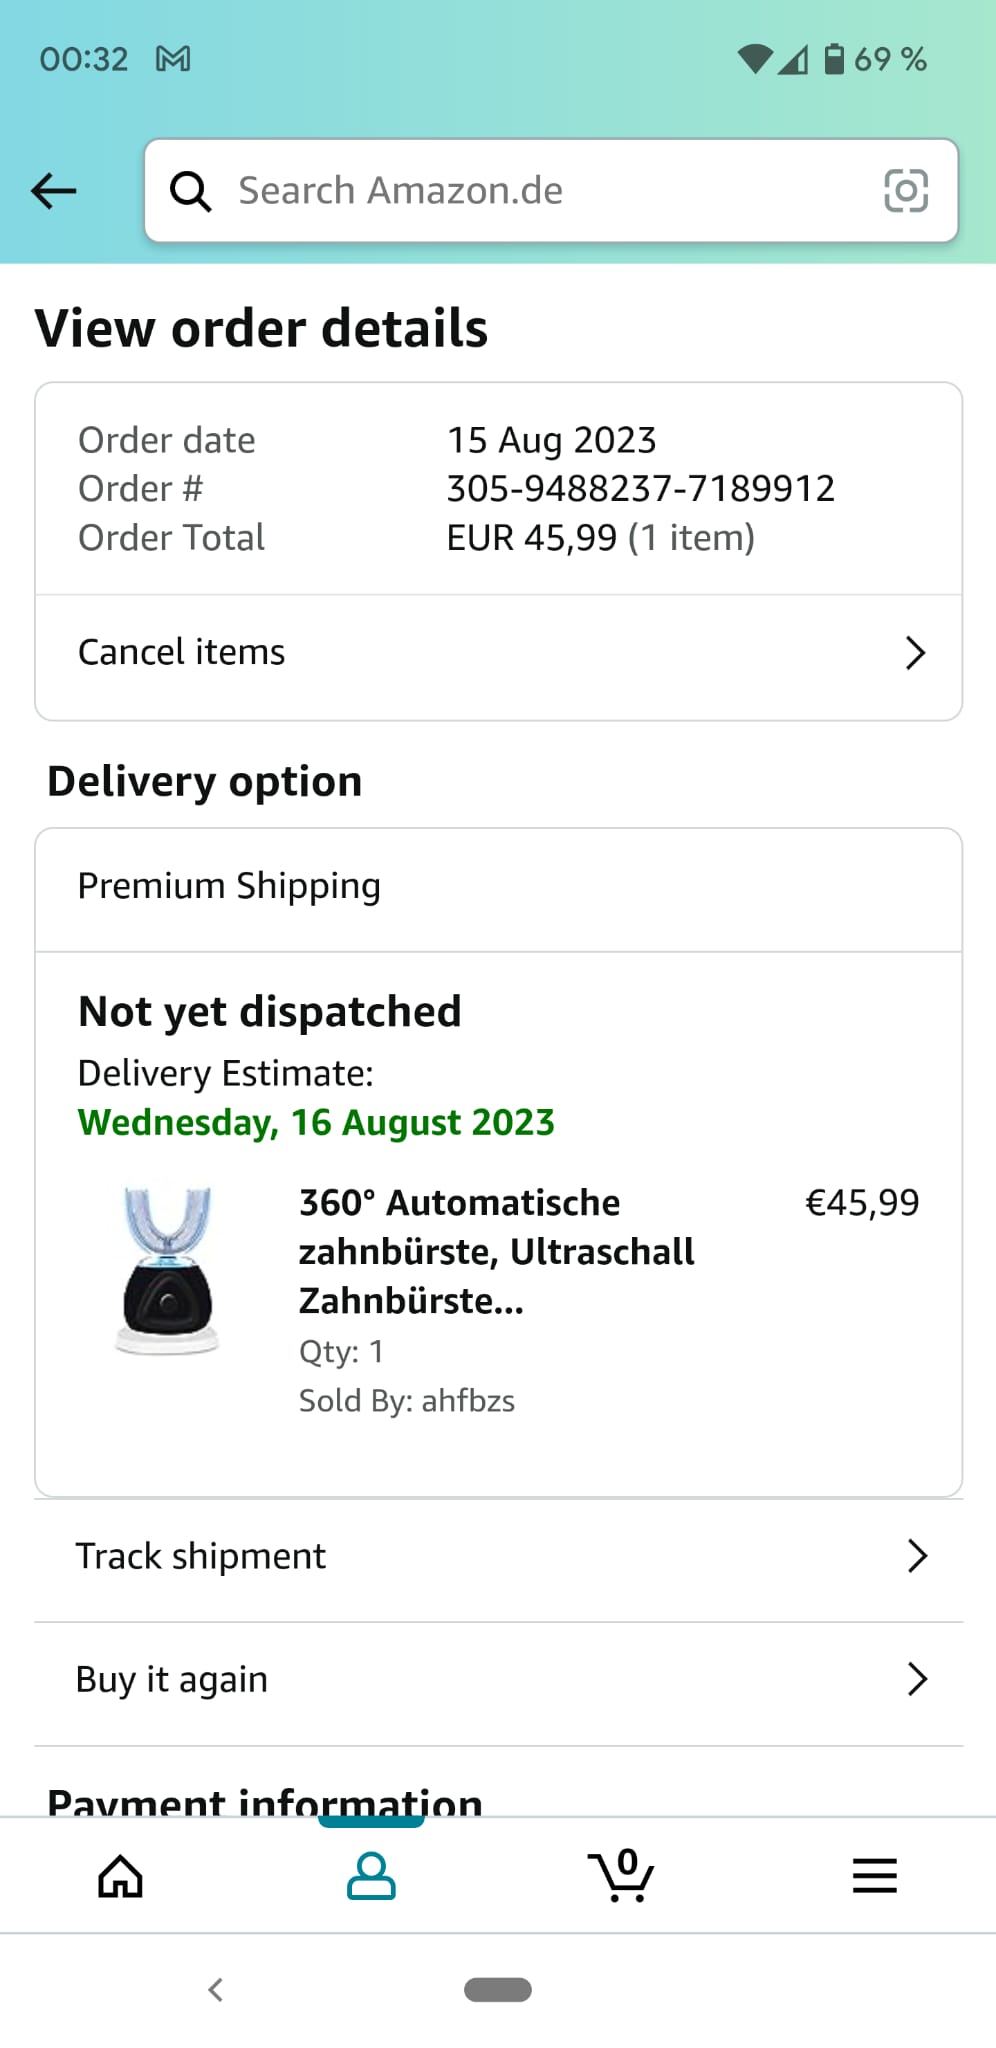The height and width of the screenshot is (2048, 996).
Task: Select Cancel items option
Action: (182, 653)
